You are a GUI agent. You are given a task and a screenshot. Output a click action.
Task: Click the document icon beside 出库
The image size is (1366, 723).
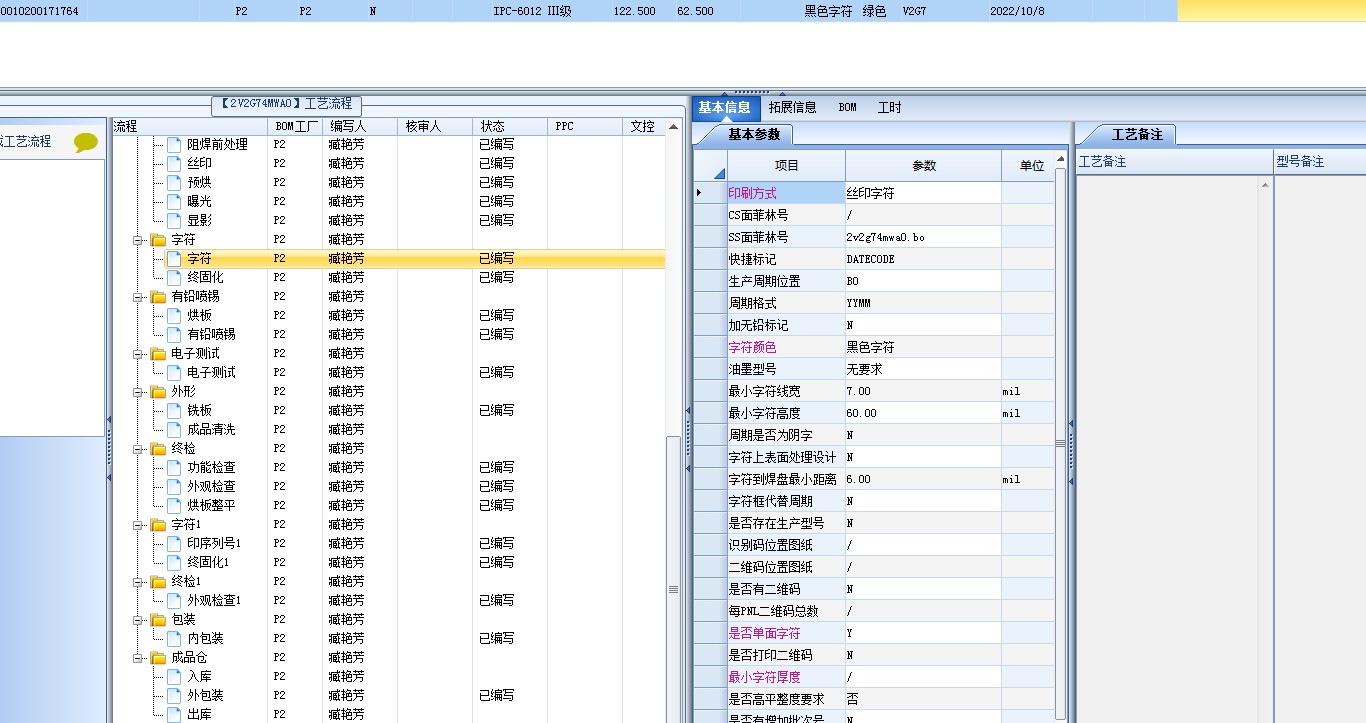point(175,714)
